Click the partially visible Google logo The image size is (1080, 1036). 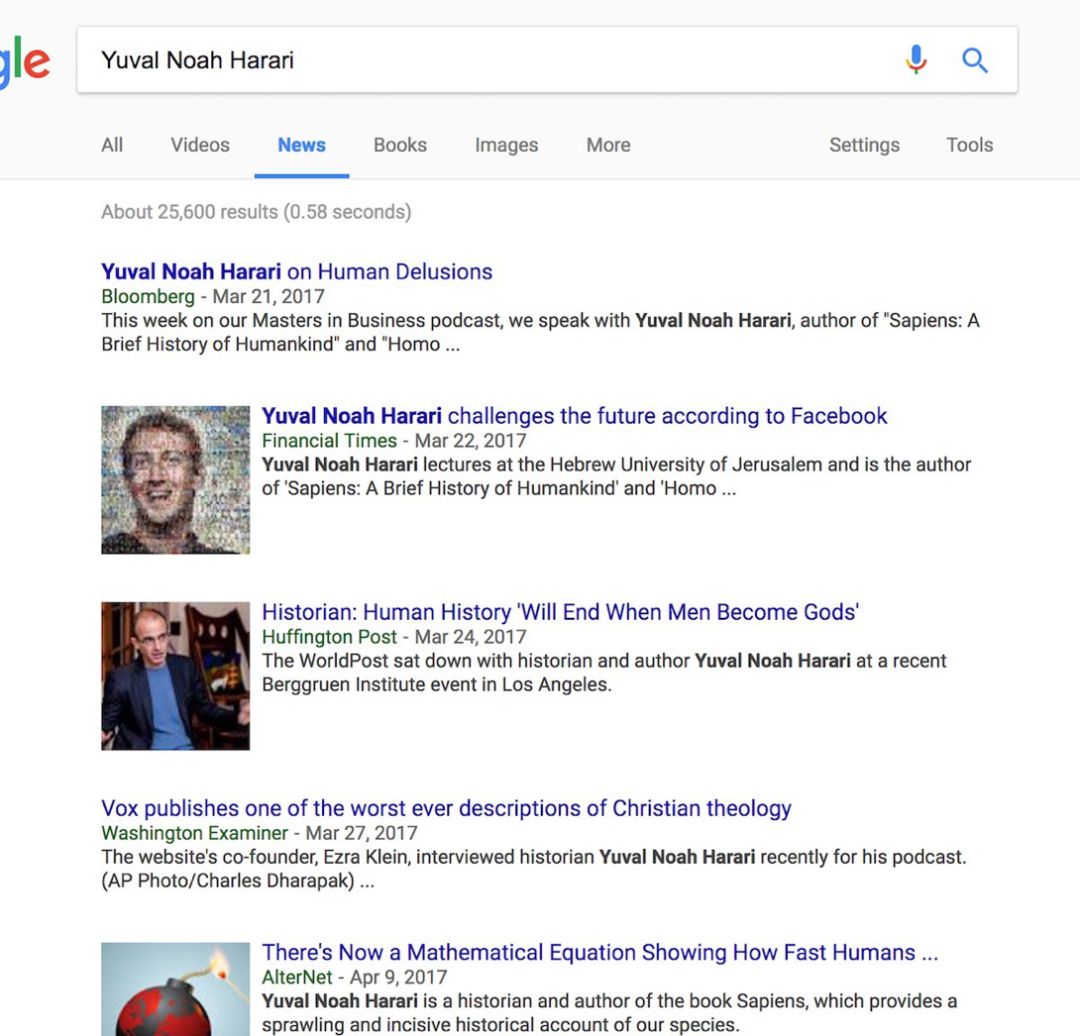tap(24, 62)
